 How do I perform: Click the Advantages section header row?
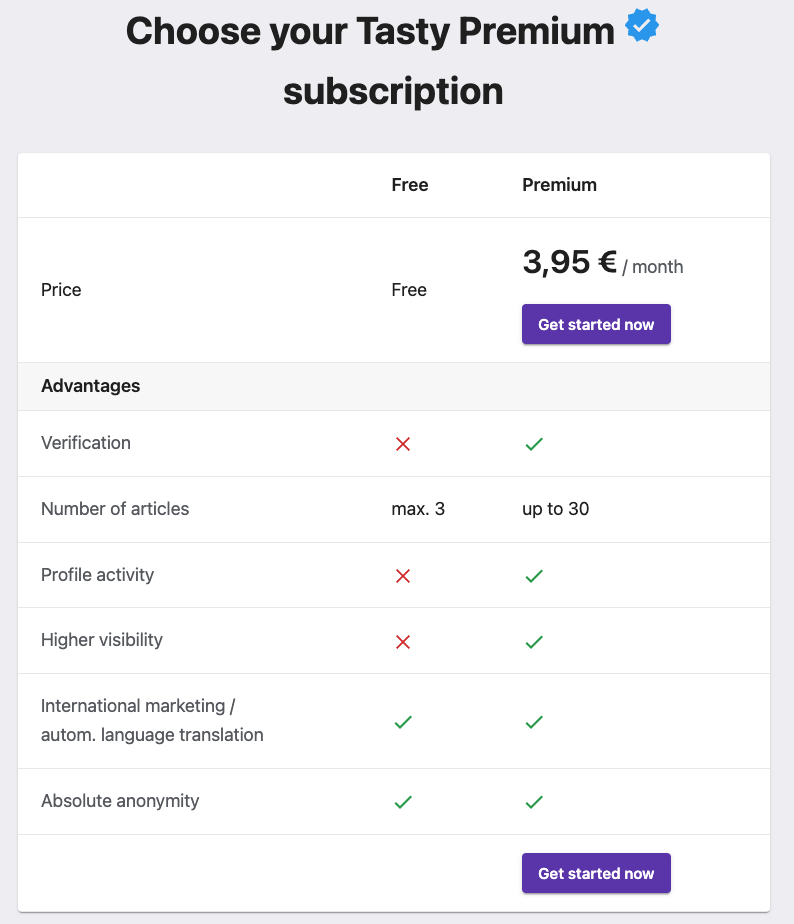(x=394, y=386)
